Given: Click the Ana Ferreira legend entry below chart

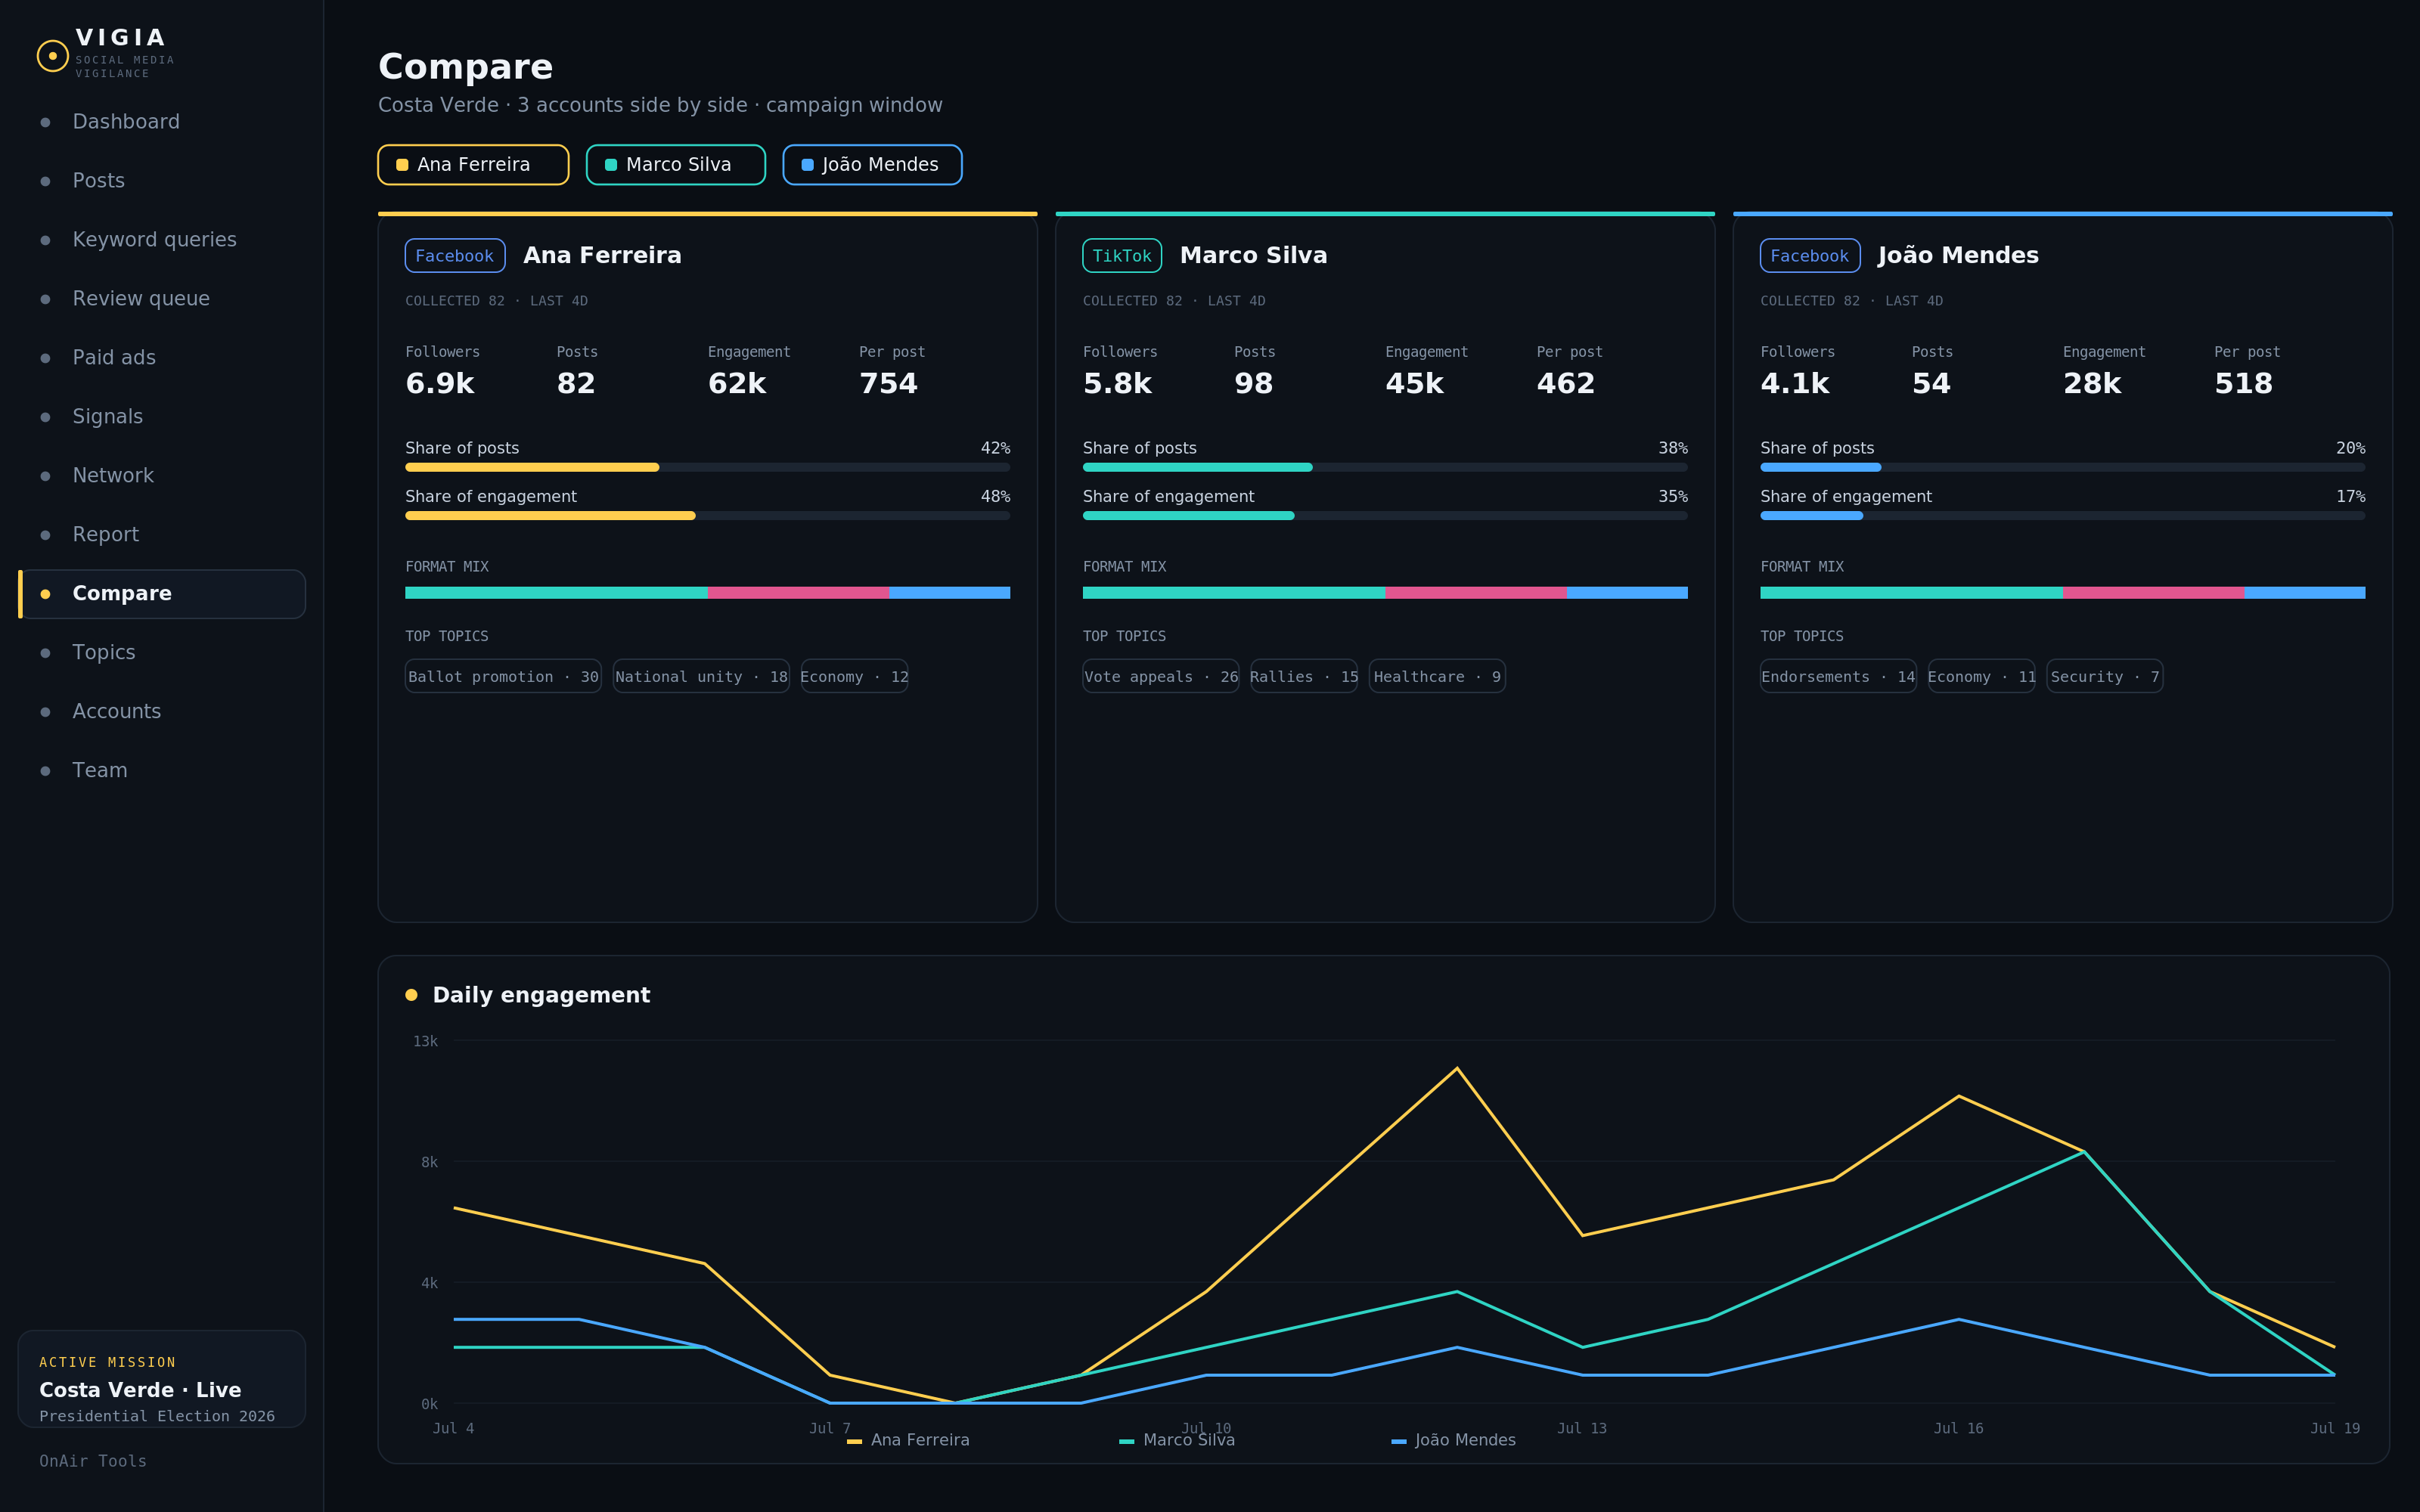Looking at the screenshot, I should pos(908,1440).
